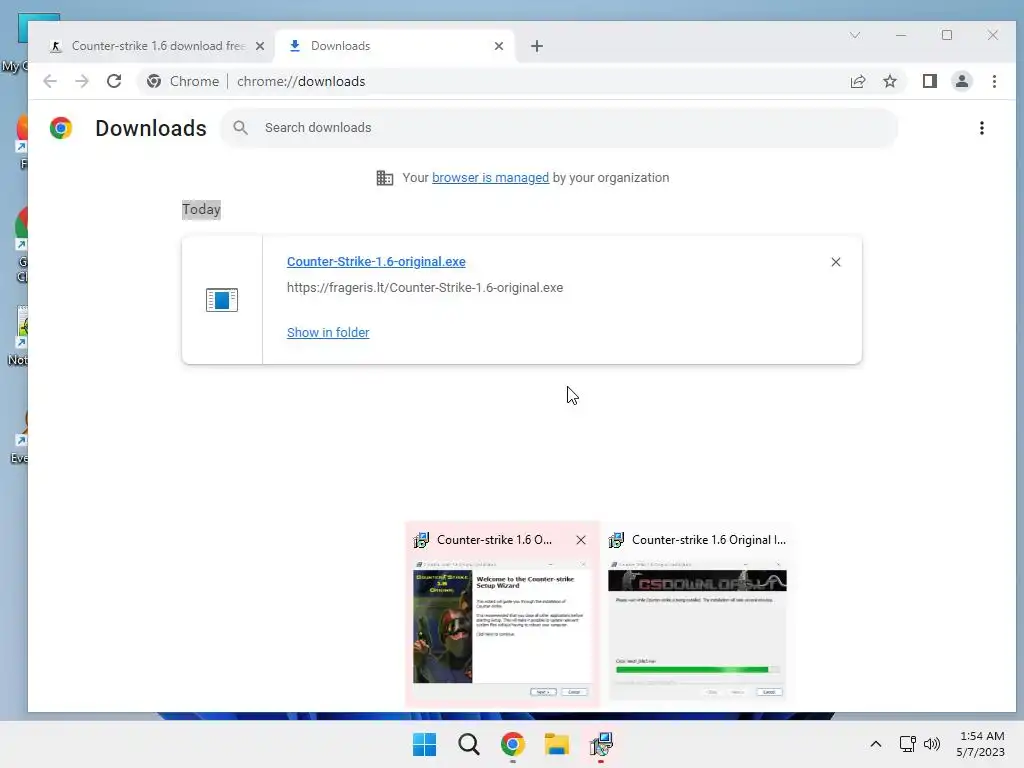Image resolution: width=1024 pixels, height=768 pixels.
Task: Close the Counter-strike 1.6 O... preview window
Action: (x=581, y=540)
